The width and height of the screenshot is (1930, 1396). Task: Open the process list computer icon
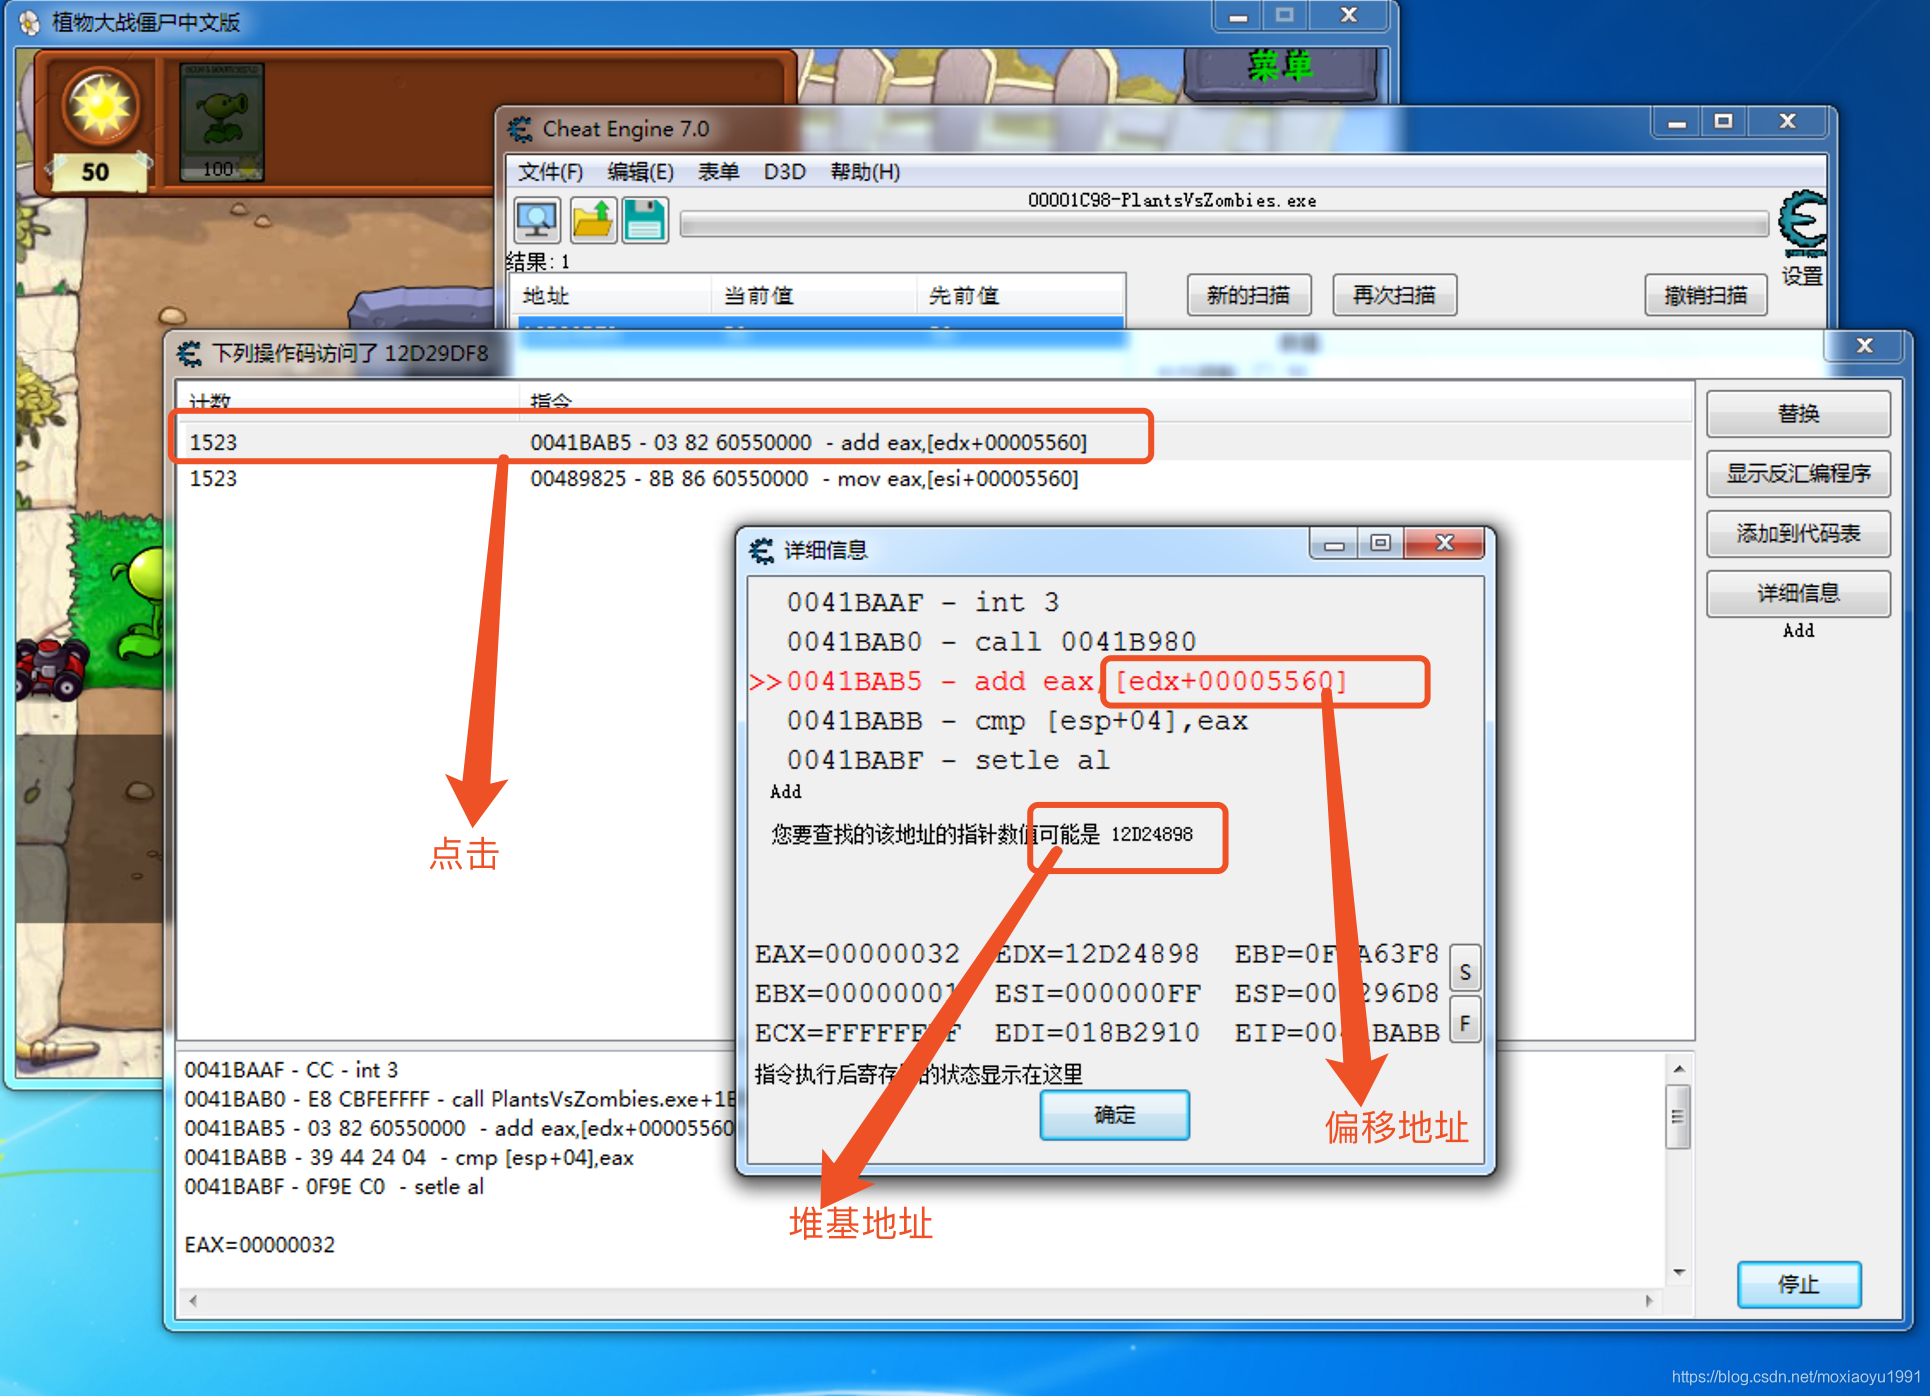(x=537, y=220)
